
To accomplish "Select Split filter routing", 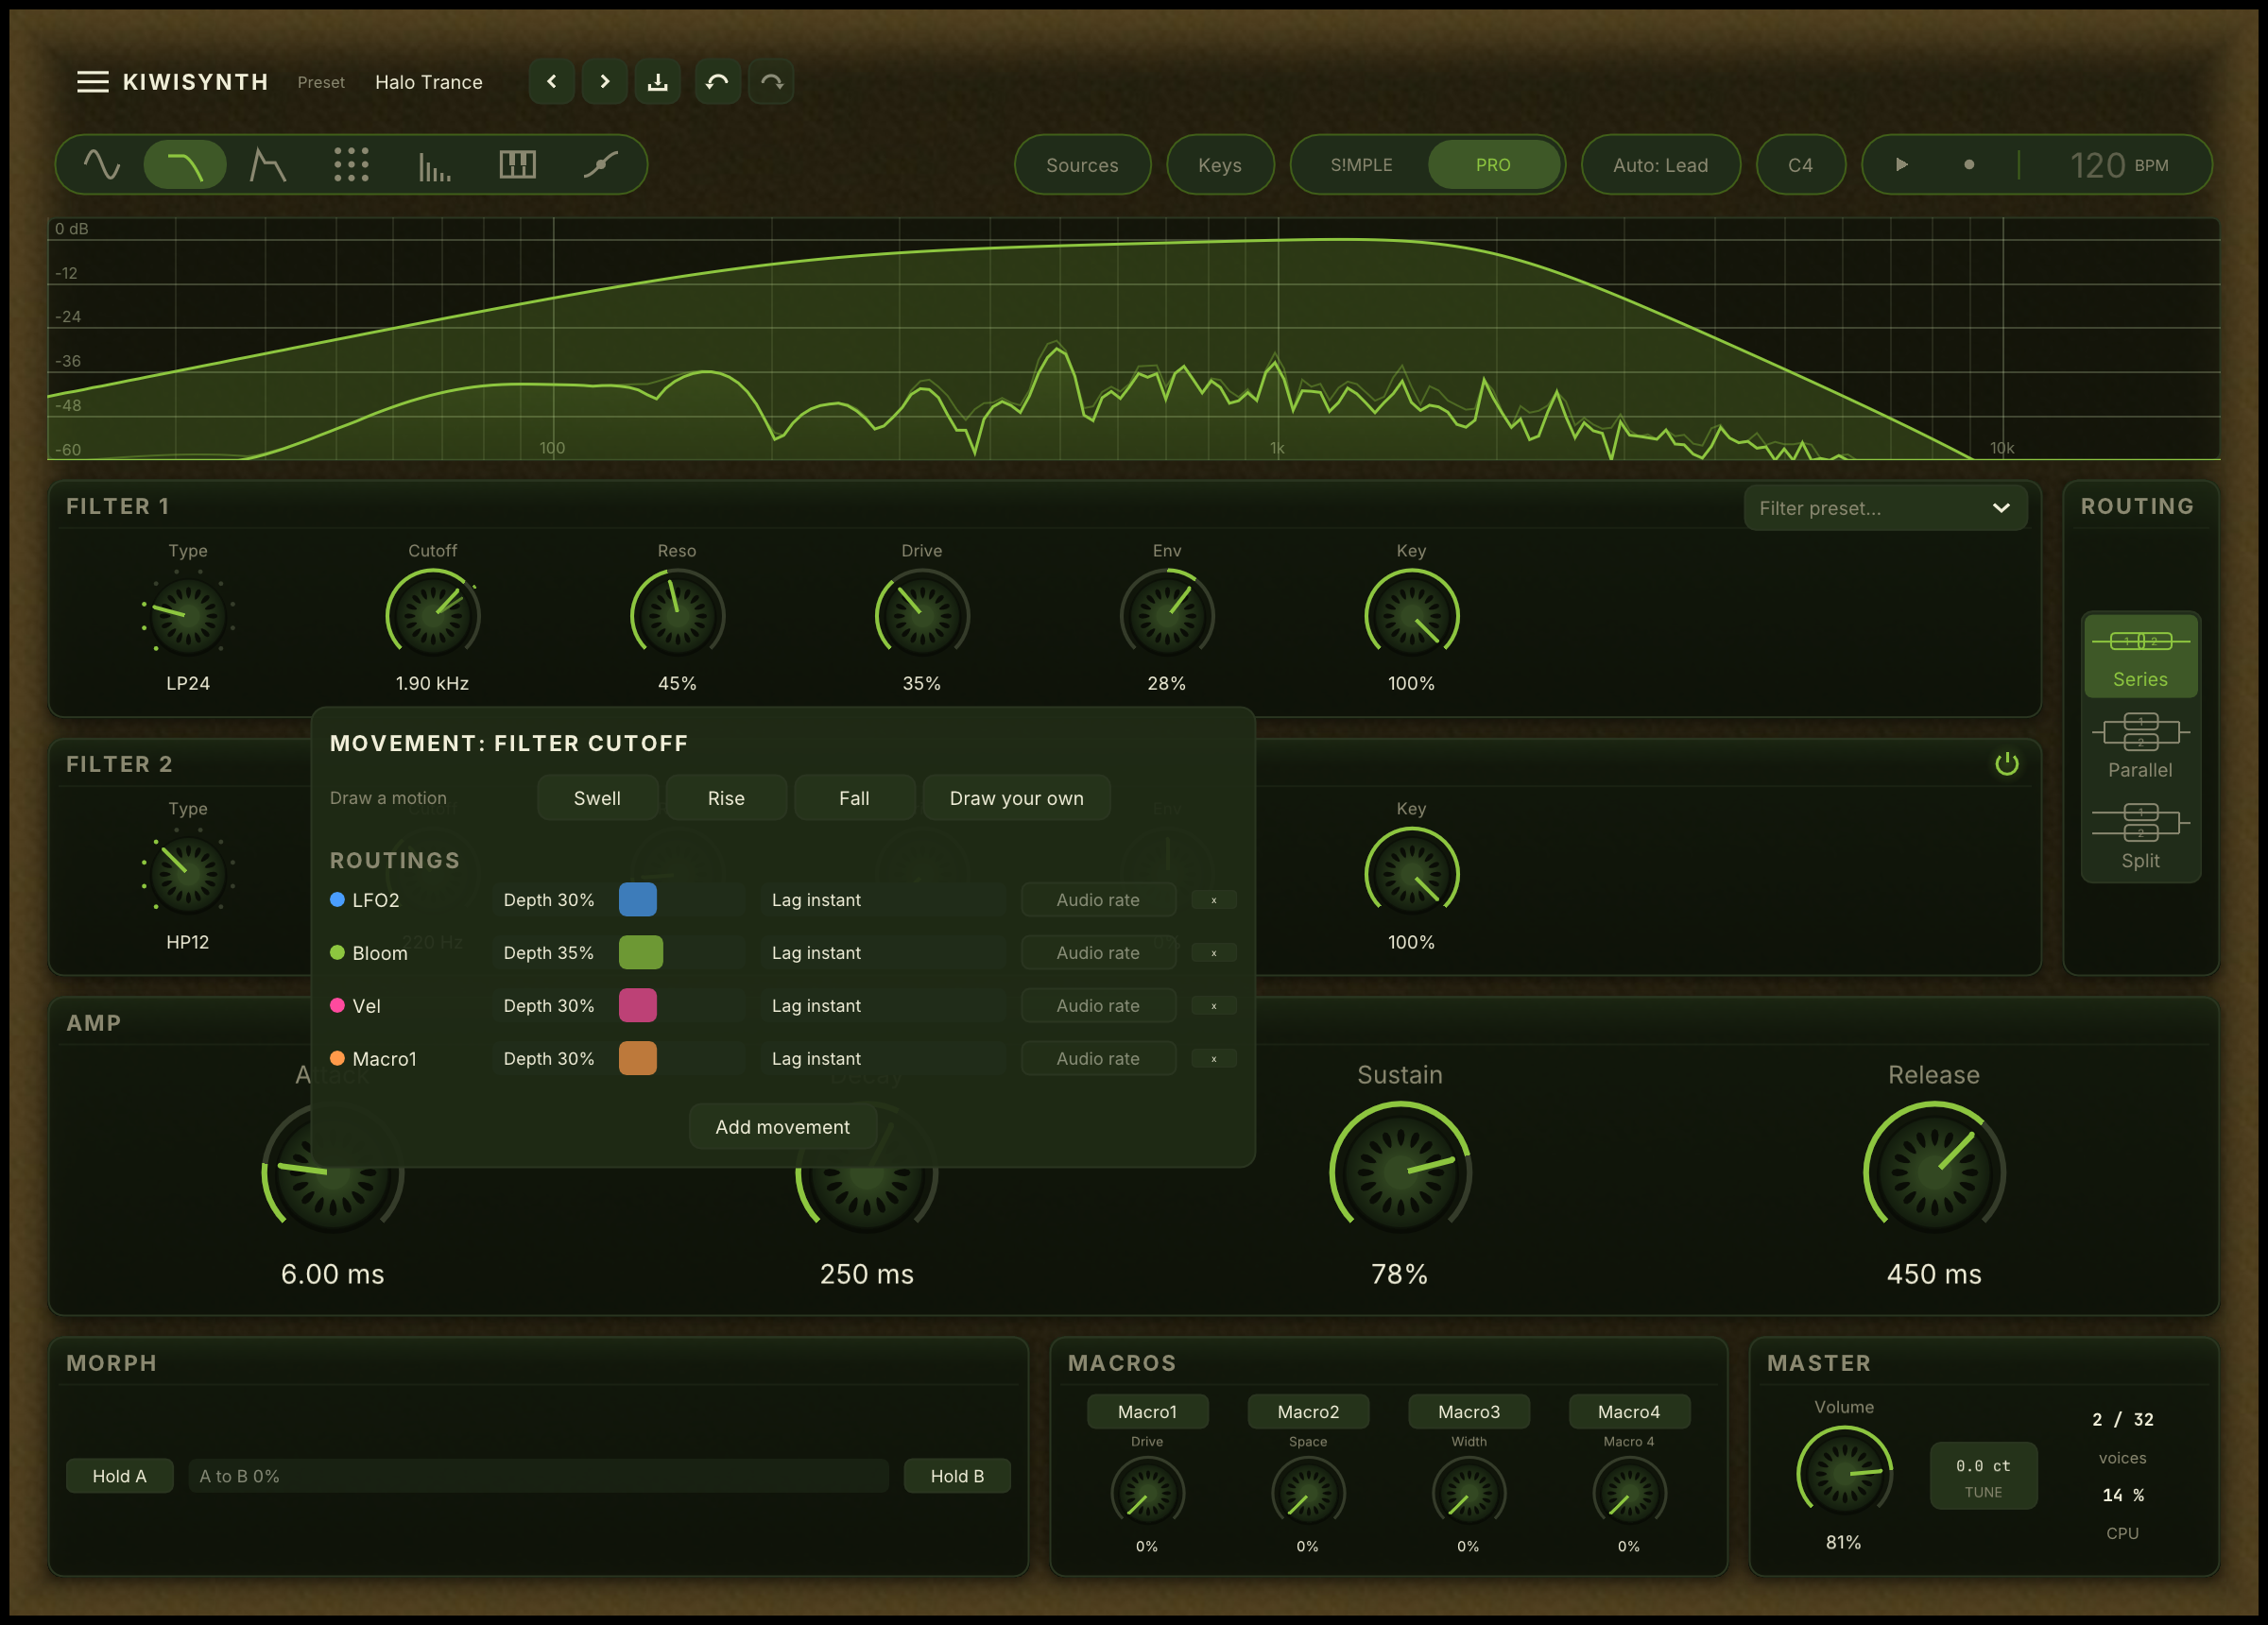I will point(2140,837).
